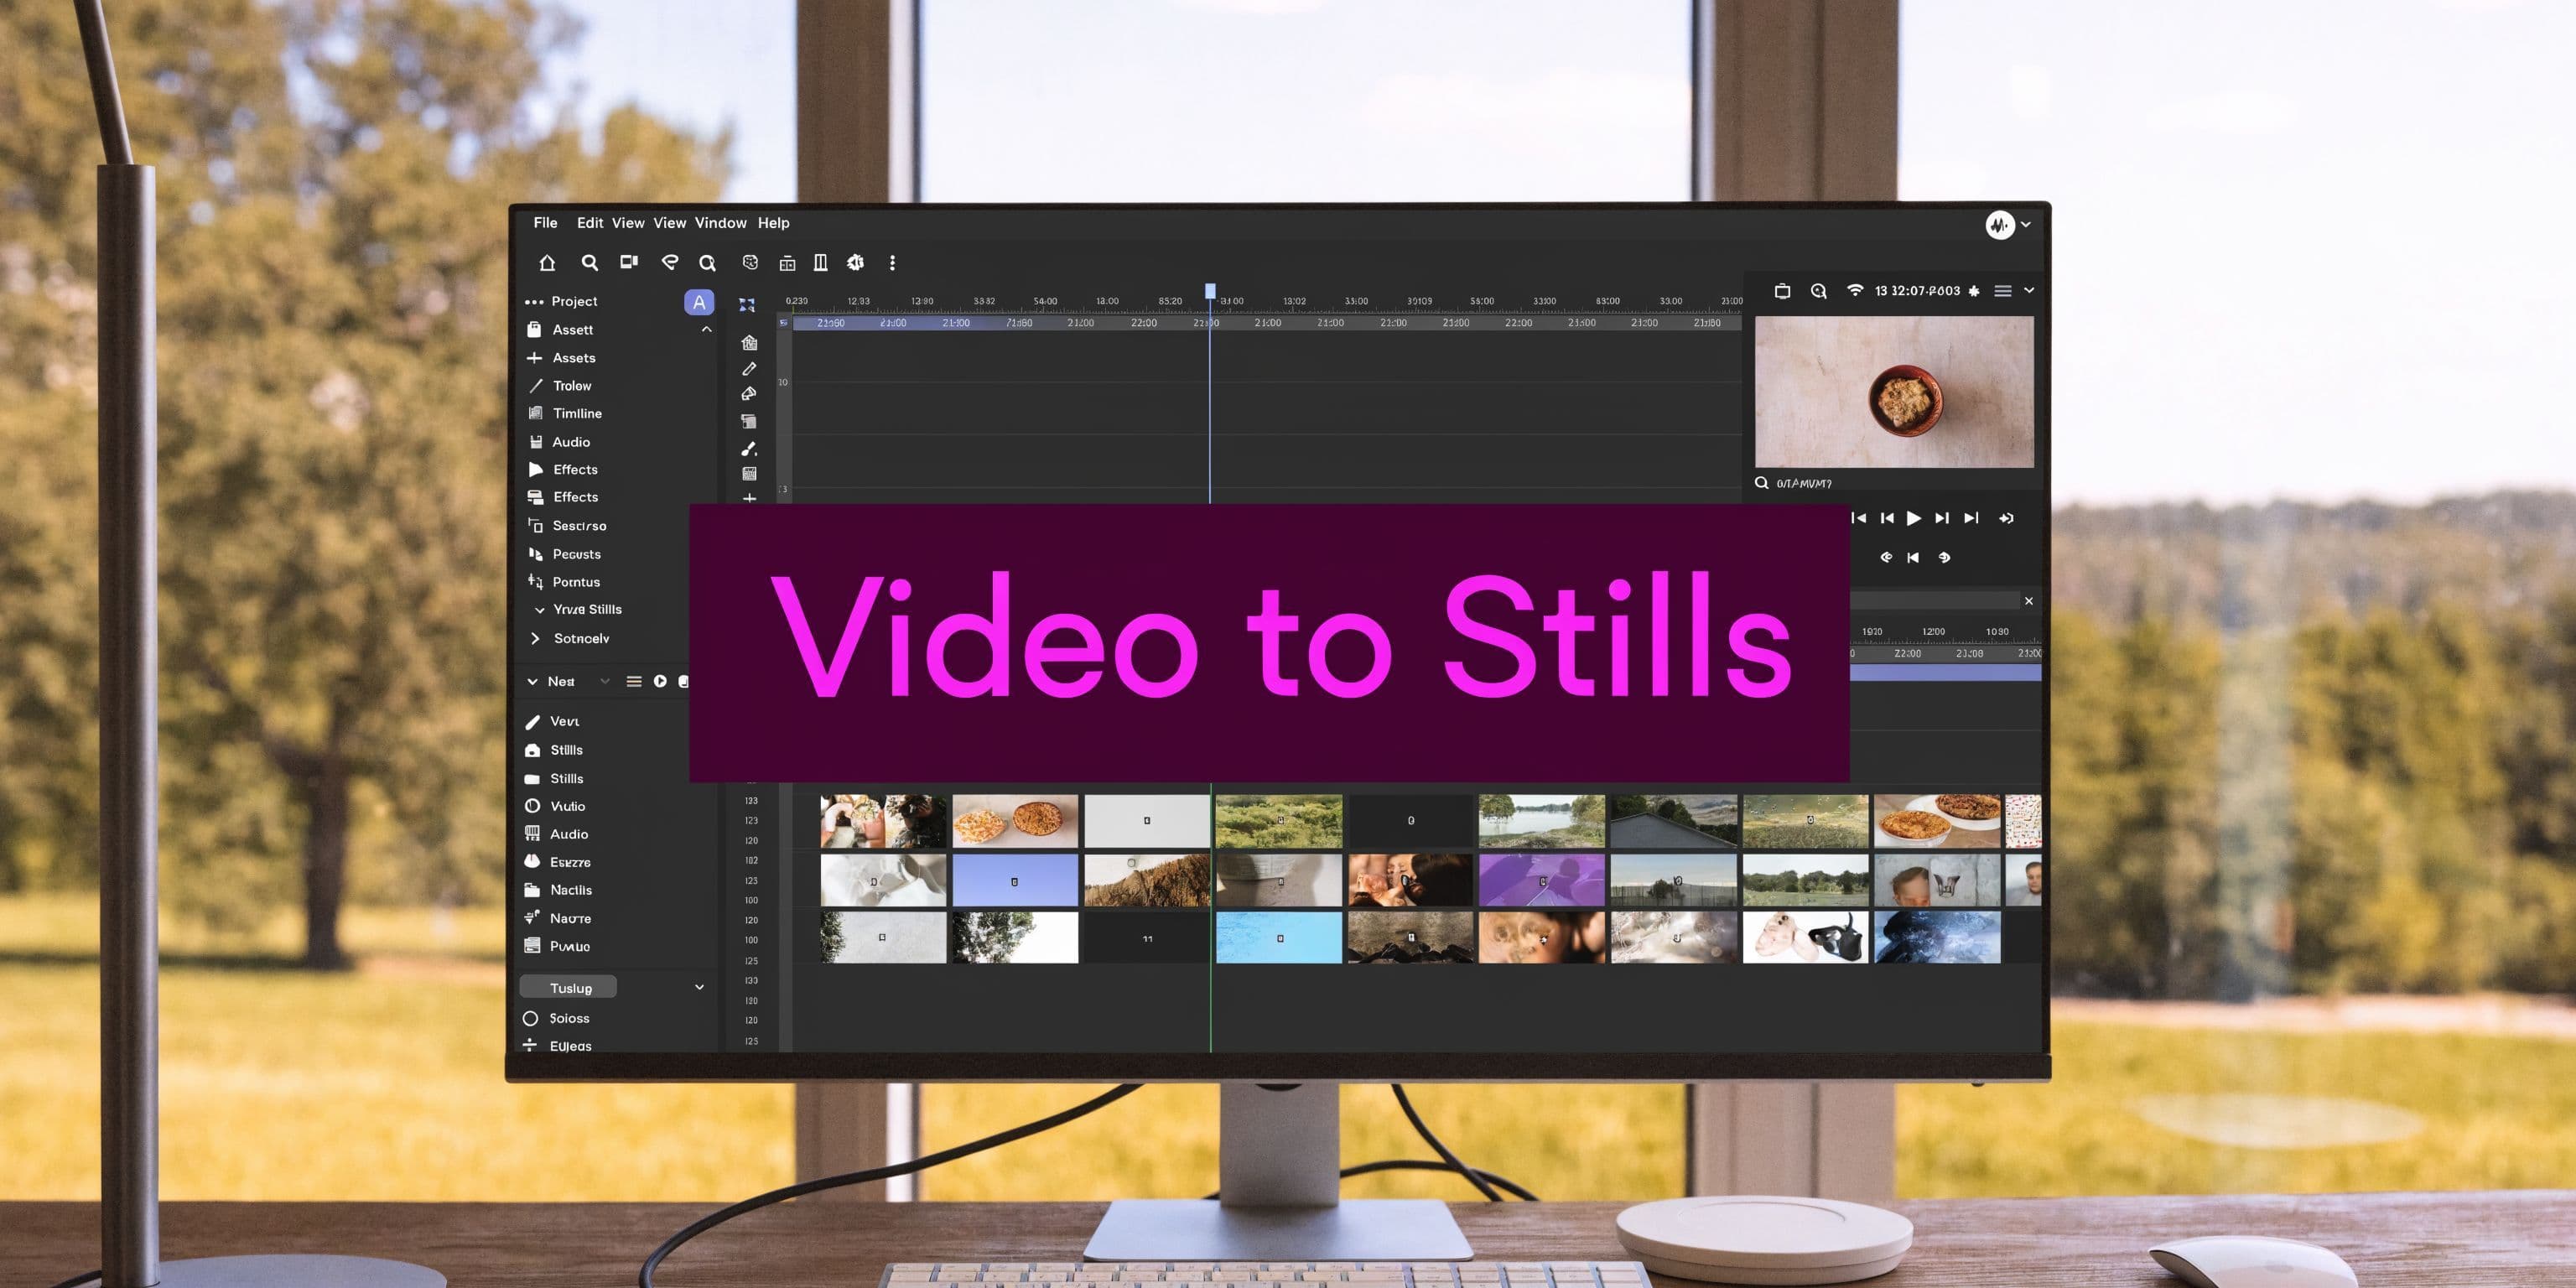The width and height of the screenshot is (2576, 1288).
Task: Click the search field below the preview
Action: (1893, 484)
